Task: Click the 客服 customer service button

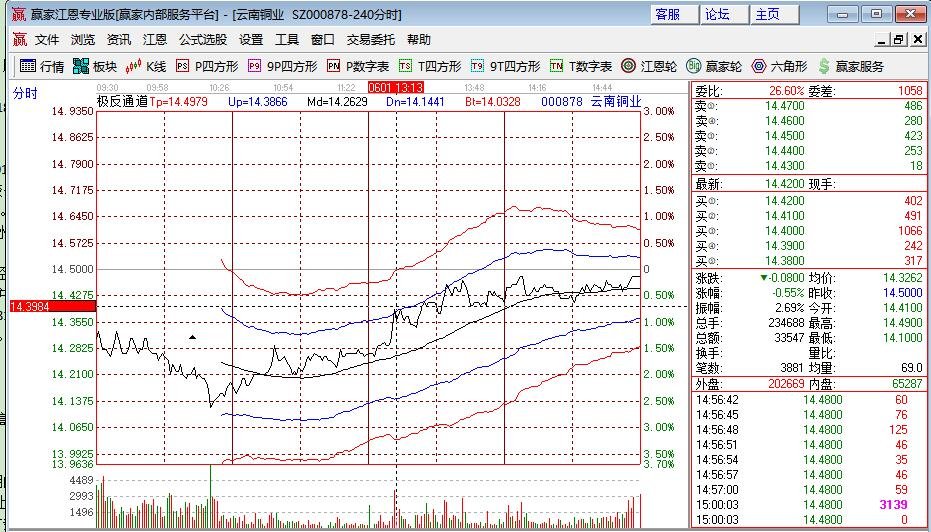Action: (x=674, y=14)
